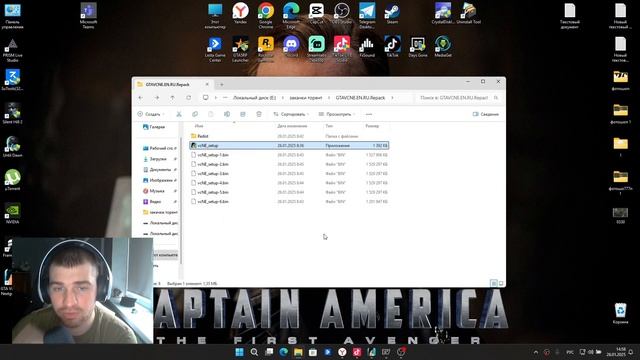640x360 pixels.
Task: Add a new Explorer tab
Action: [222, 84]
